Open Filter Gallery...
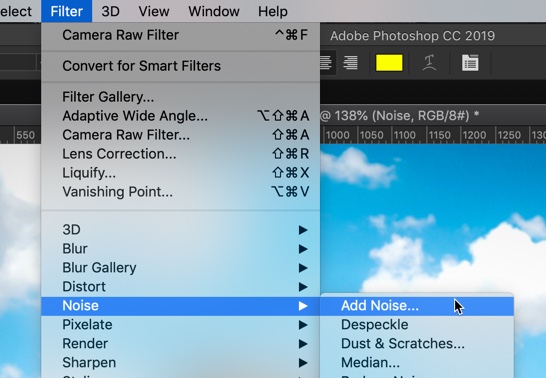 click(x=180, y=97)
